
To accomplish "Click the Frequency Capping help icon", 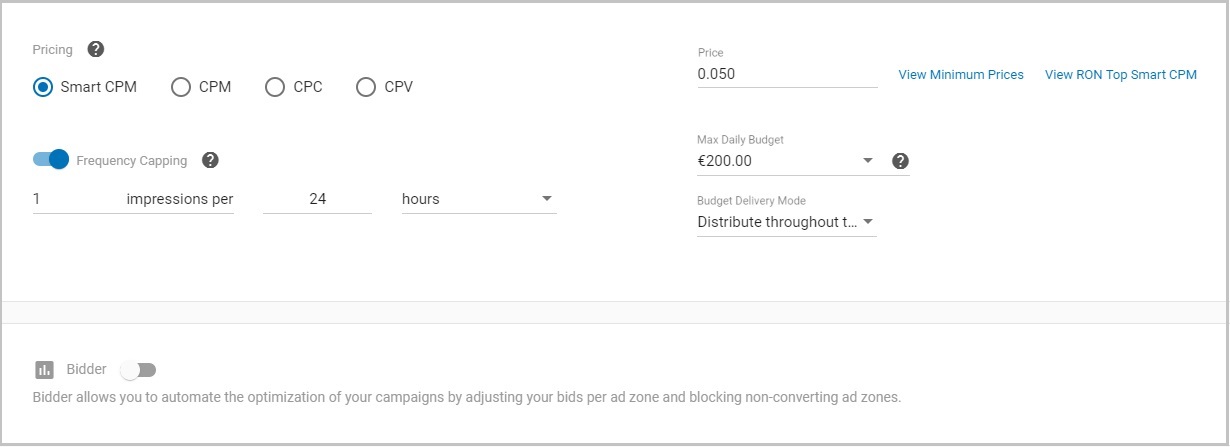I will pos(210,160).
